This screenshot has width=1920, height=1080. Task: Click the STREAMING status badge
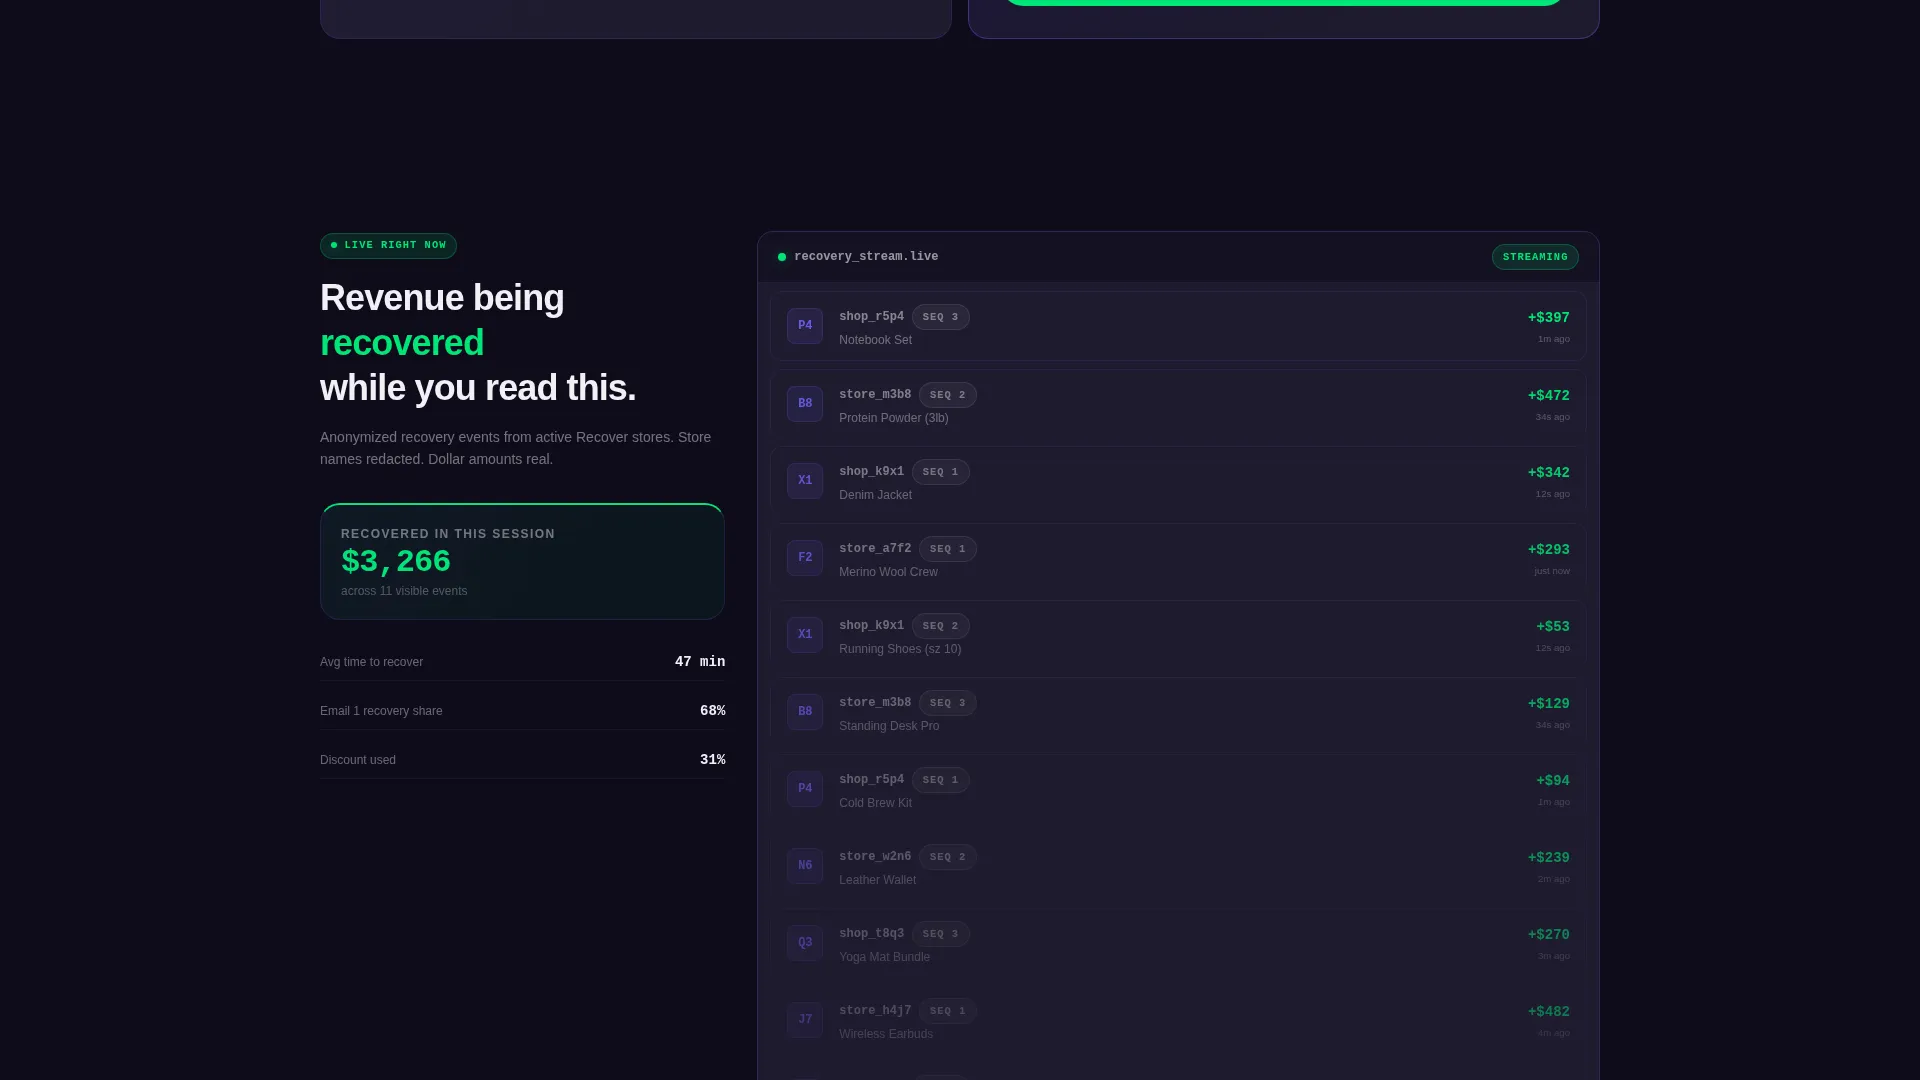tap(1535, 257)
